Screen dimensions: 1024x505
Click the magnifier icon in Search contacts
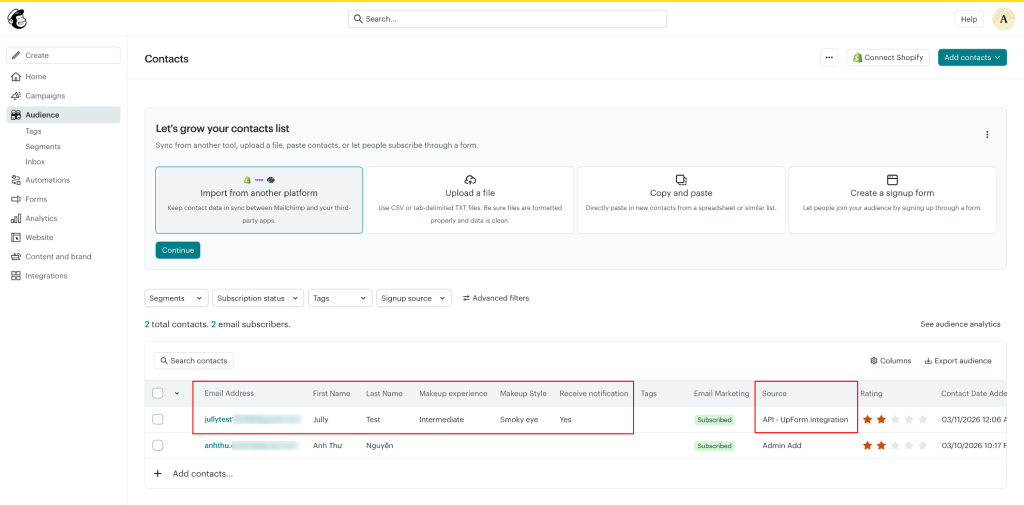pyautogui.click(x=163, y=361)
